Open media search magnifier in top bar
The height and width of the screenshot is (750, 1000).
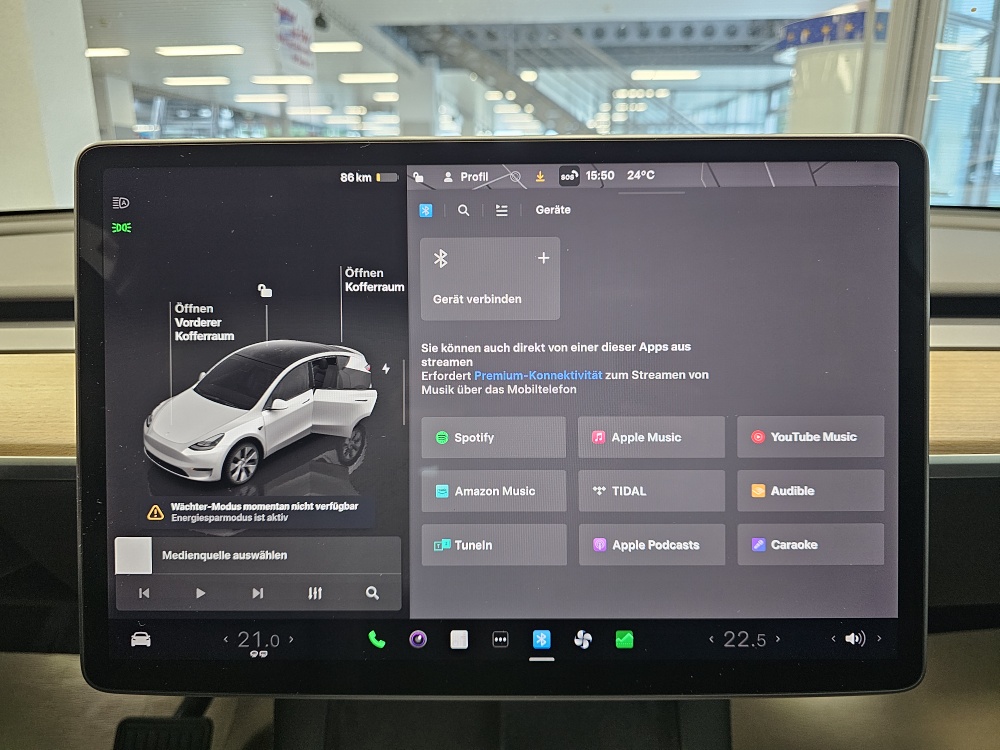tap(464, 210)
